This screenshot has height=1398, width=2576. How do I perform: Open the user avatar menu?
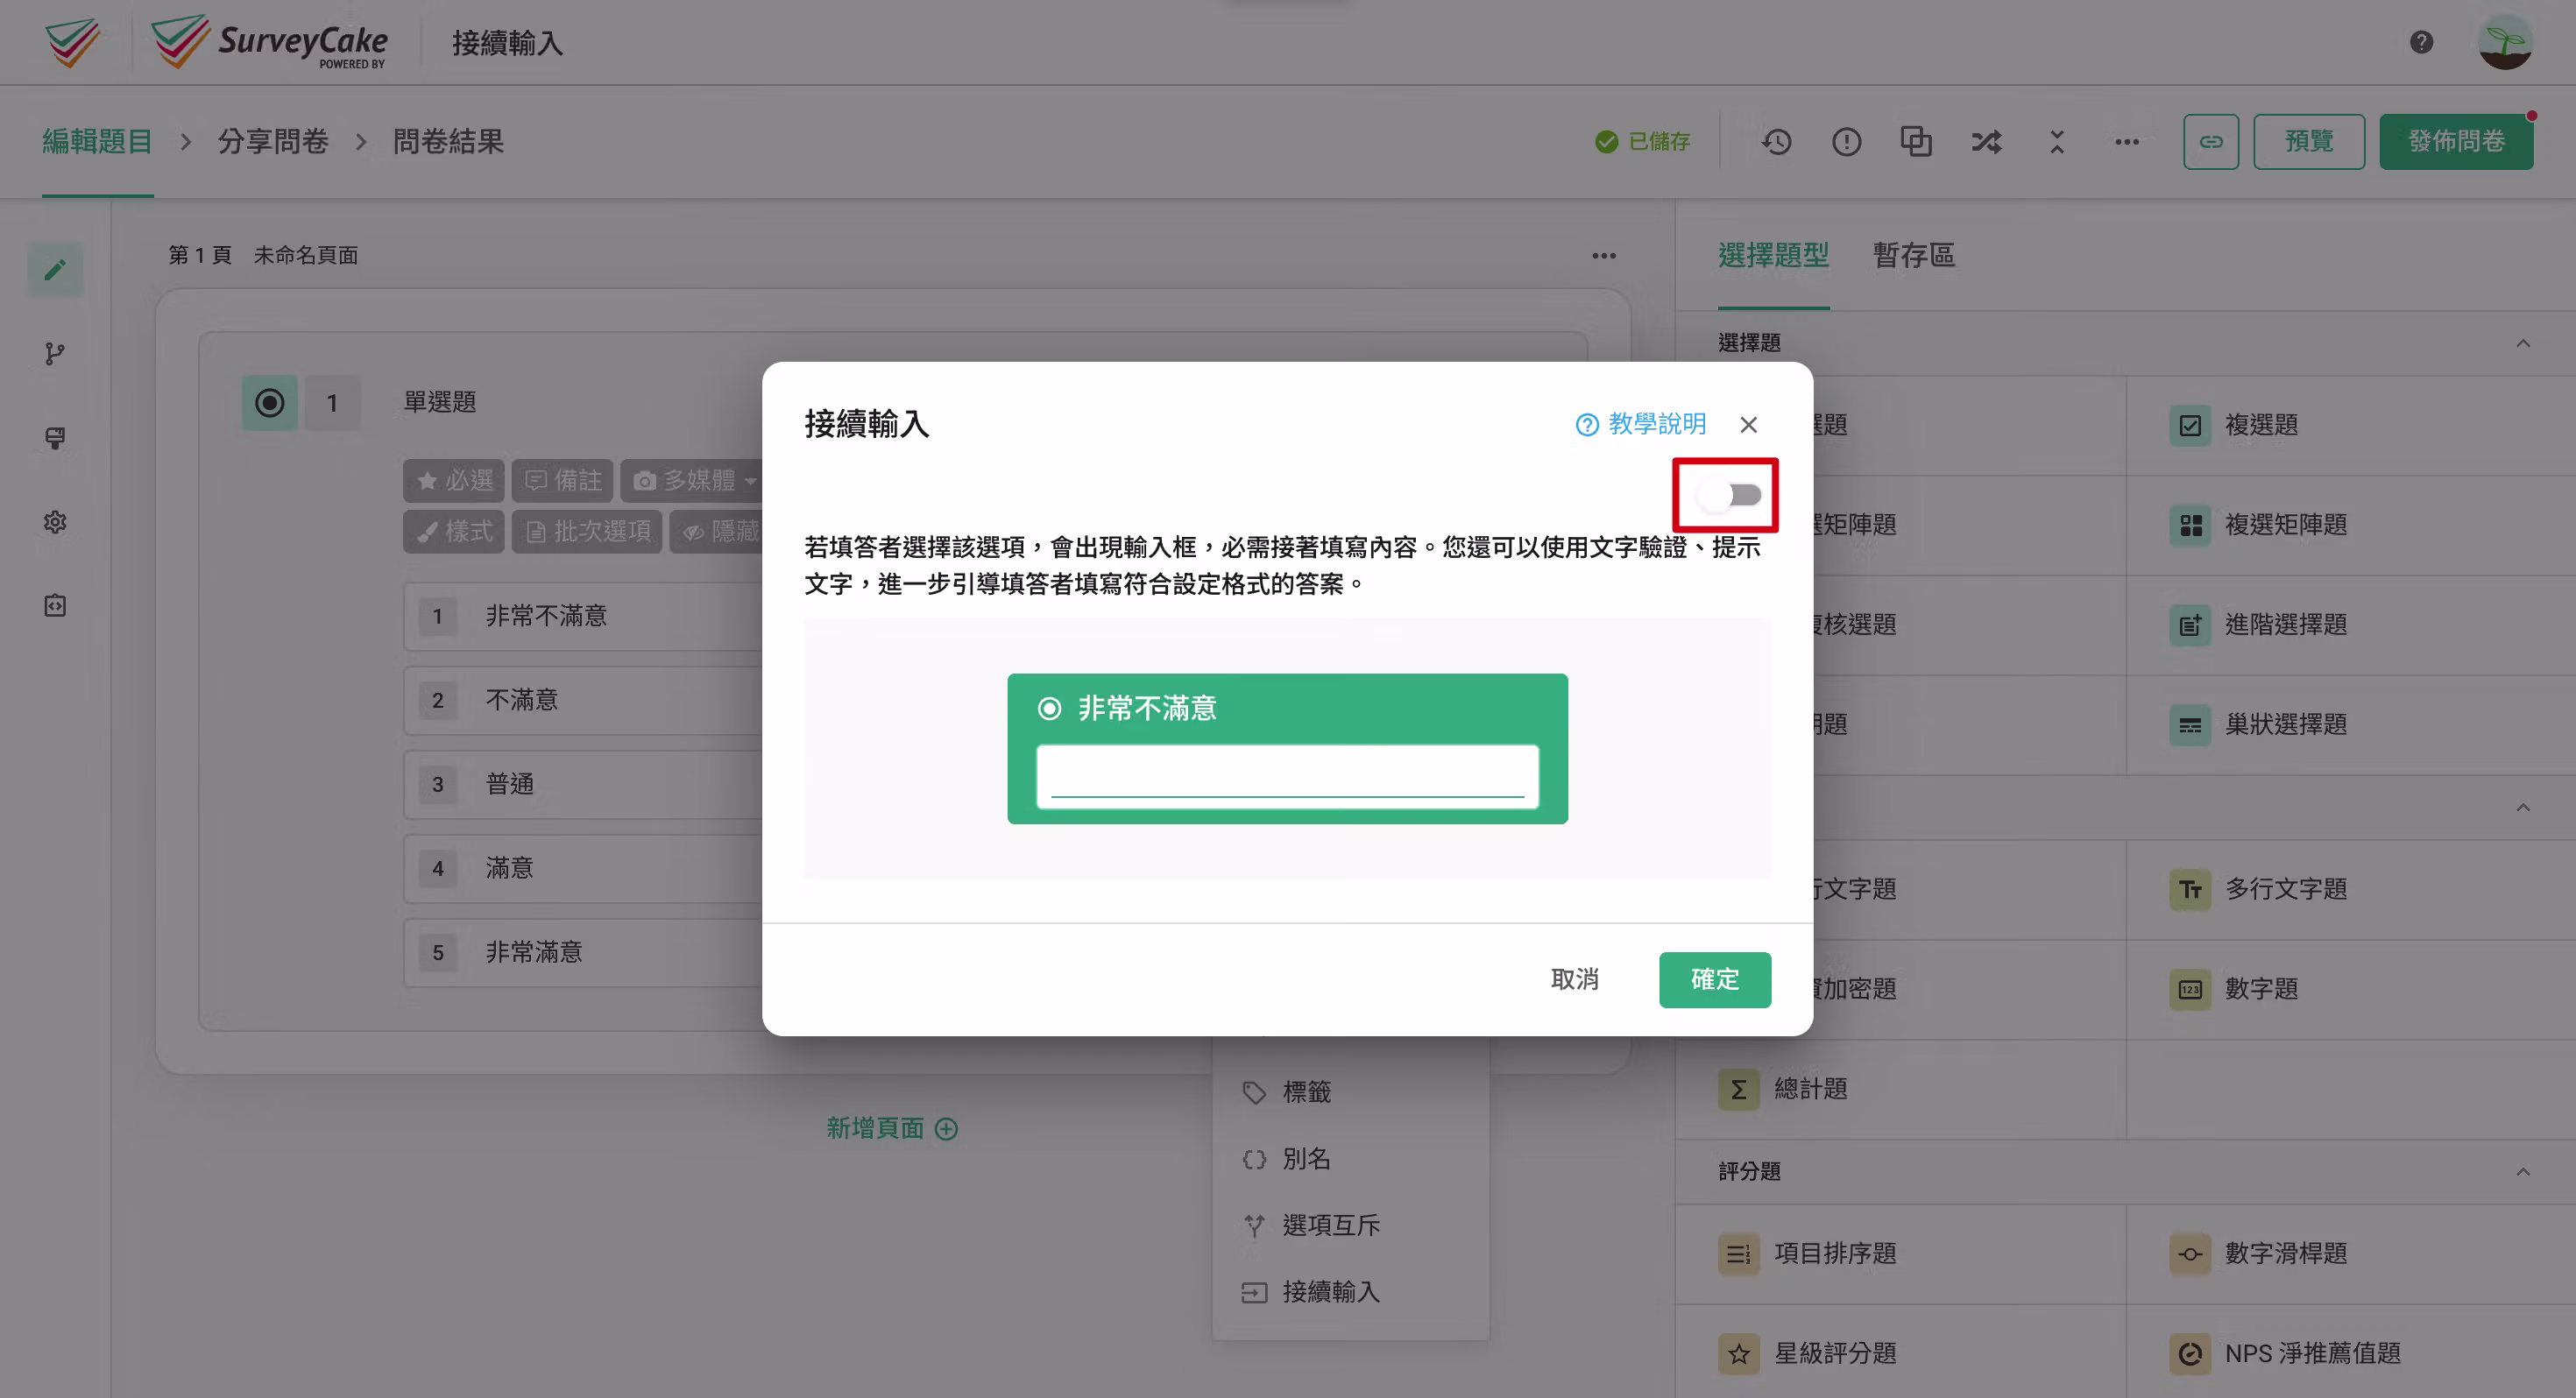[2504, 42]
